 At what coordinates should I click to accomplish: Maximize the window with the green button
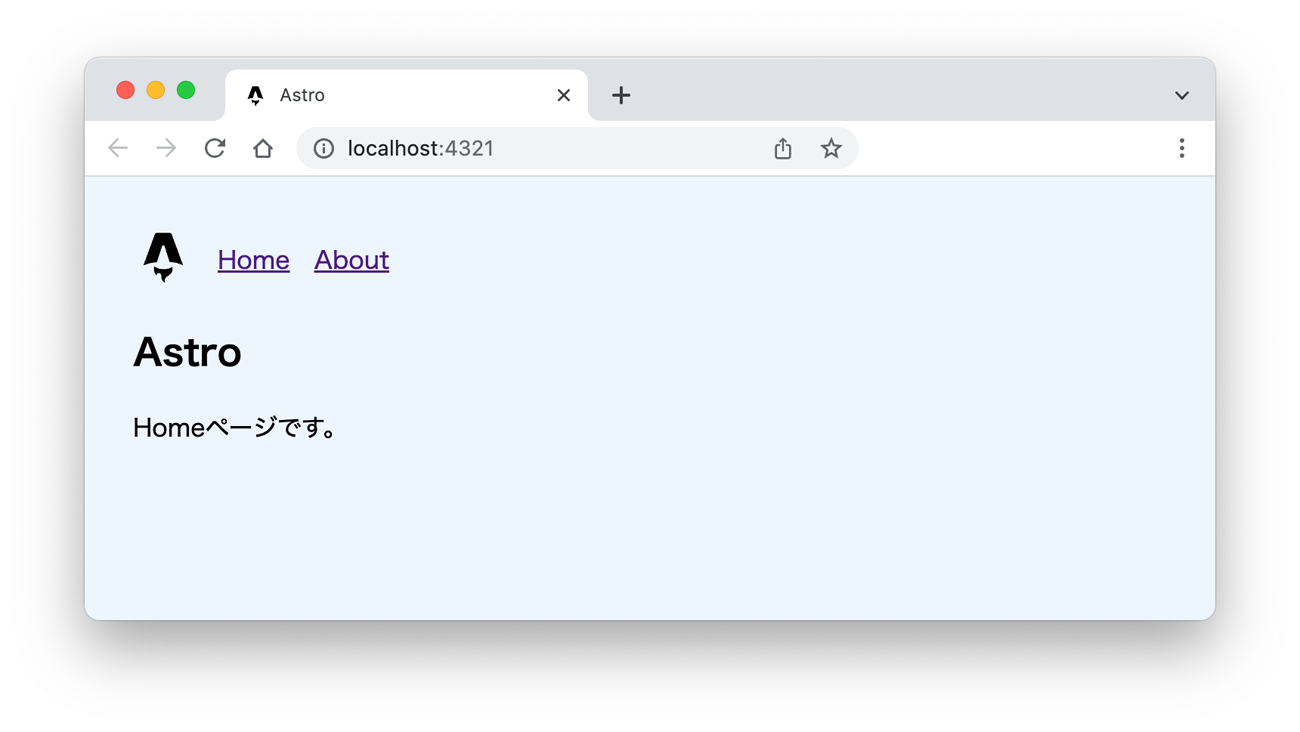tap(186, 90)
